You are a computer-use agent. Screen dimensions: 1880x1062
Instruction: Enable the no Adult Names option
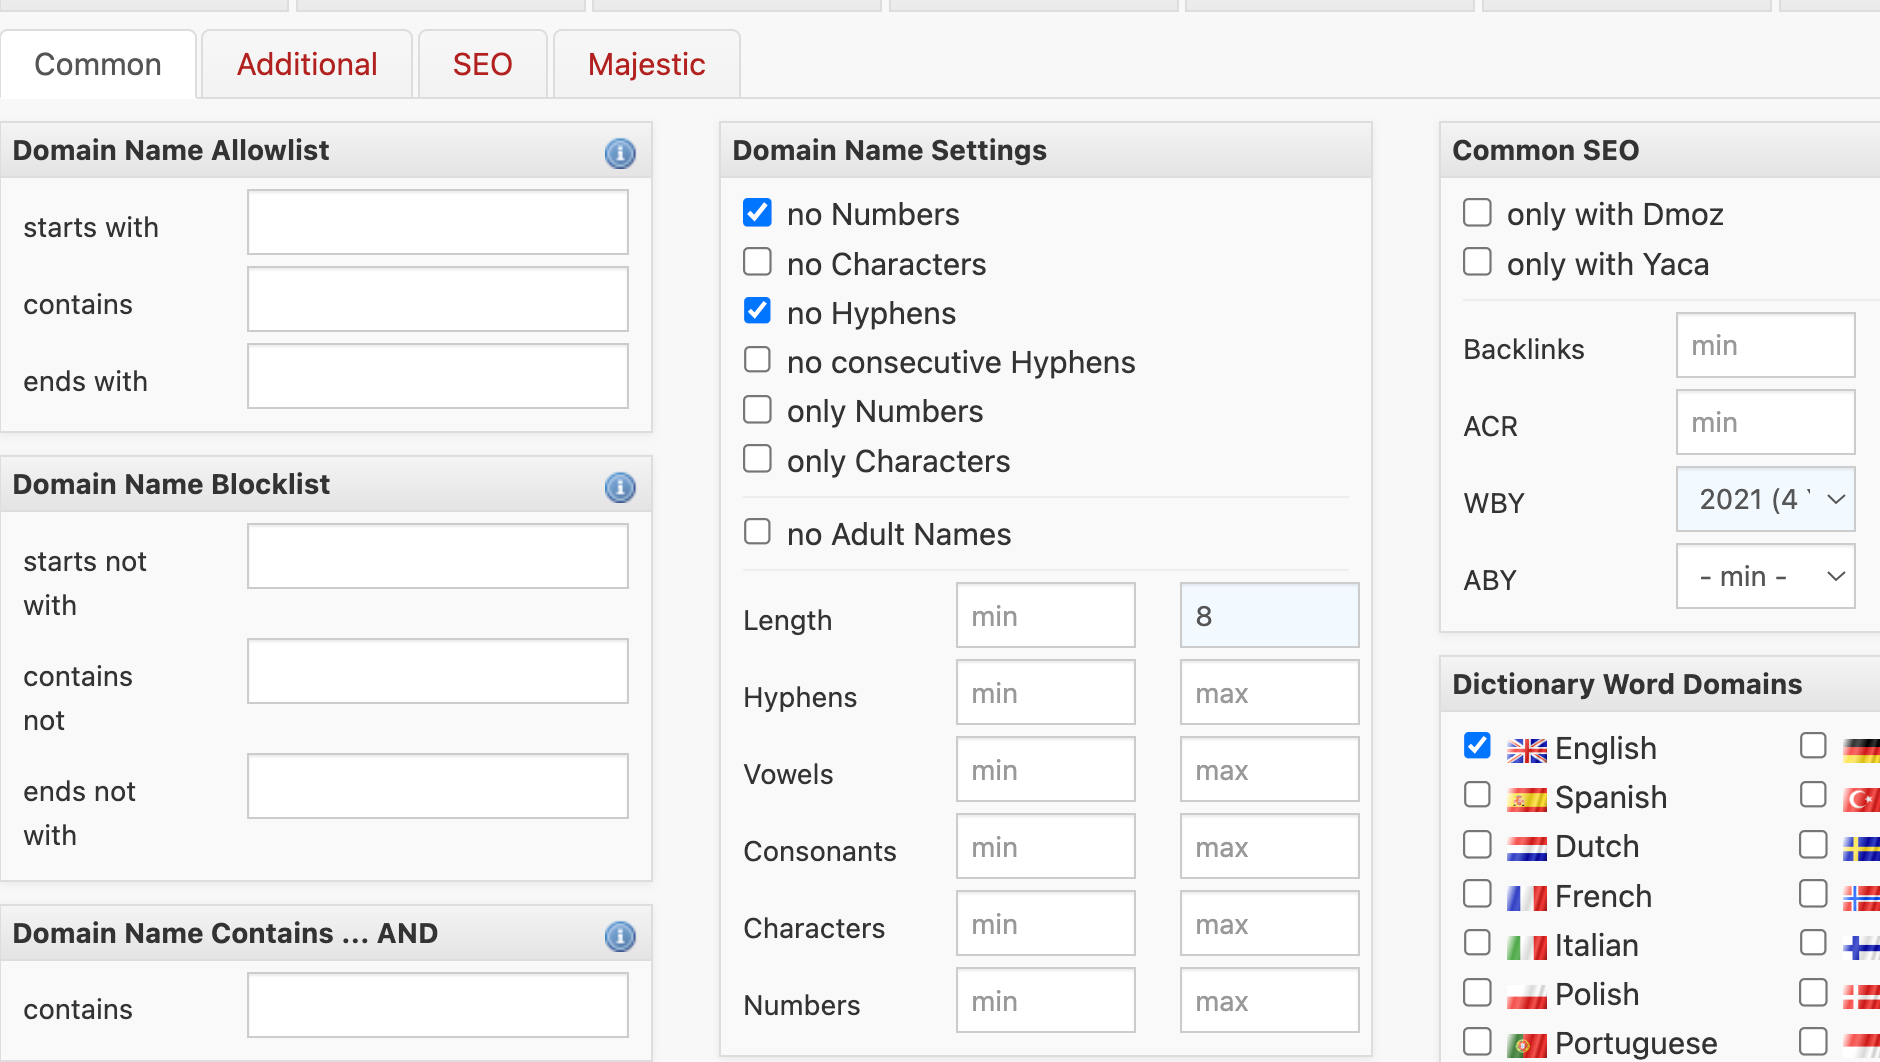[x=757, y=532]
